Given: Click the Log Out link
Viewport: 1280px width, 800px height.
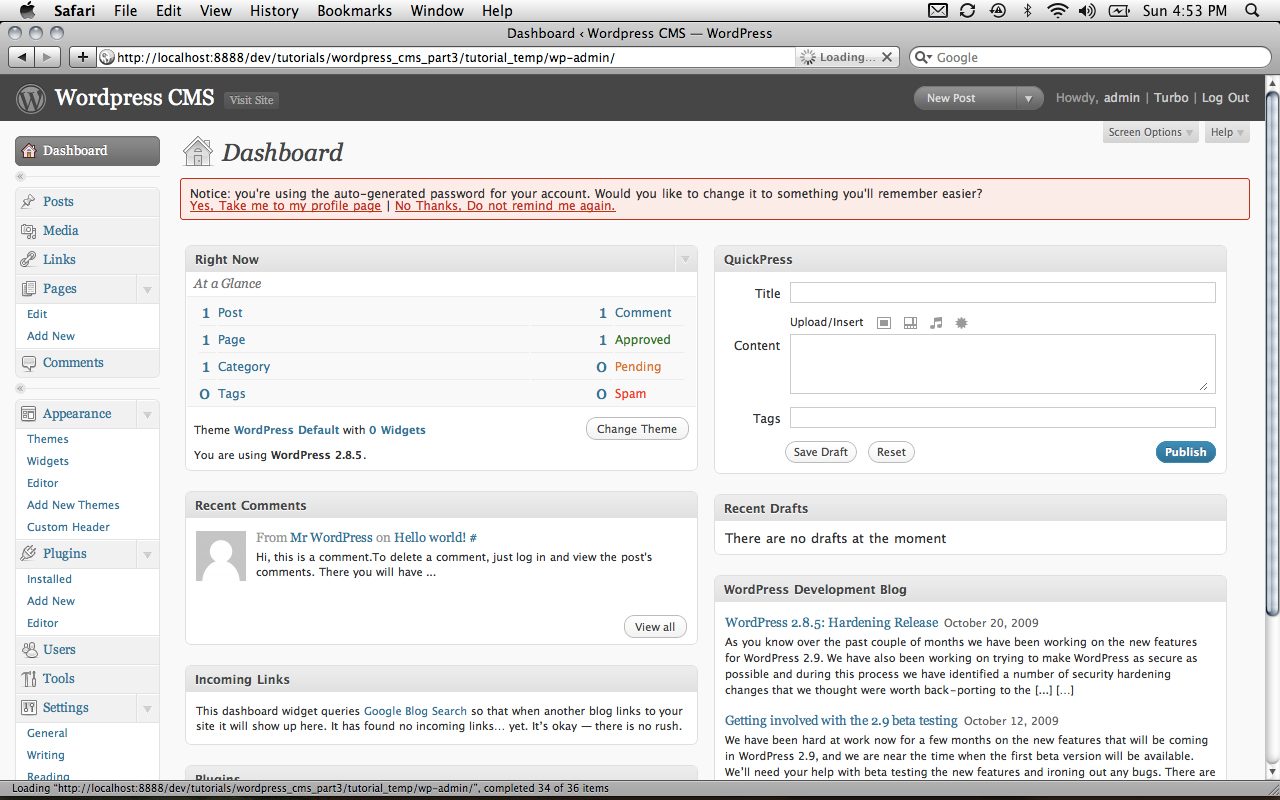Looking at the screenshot, I should coord(1225,98).
